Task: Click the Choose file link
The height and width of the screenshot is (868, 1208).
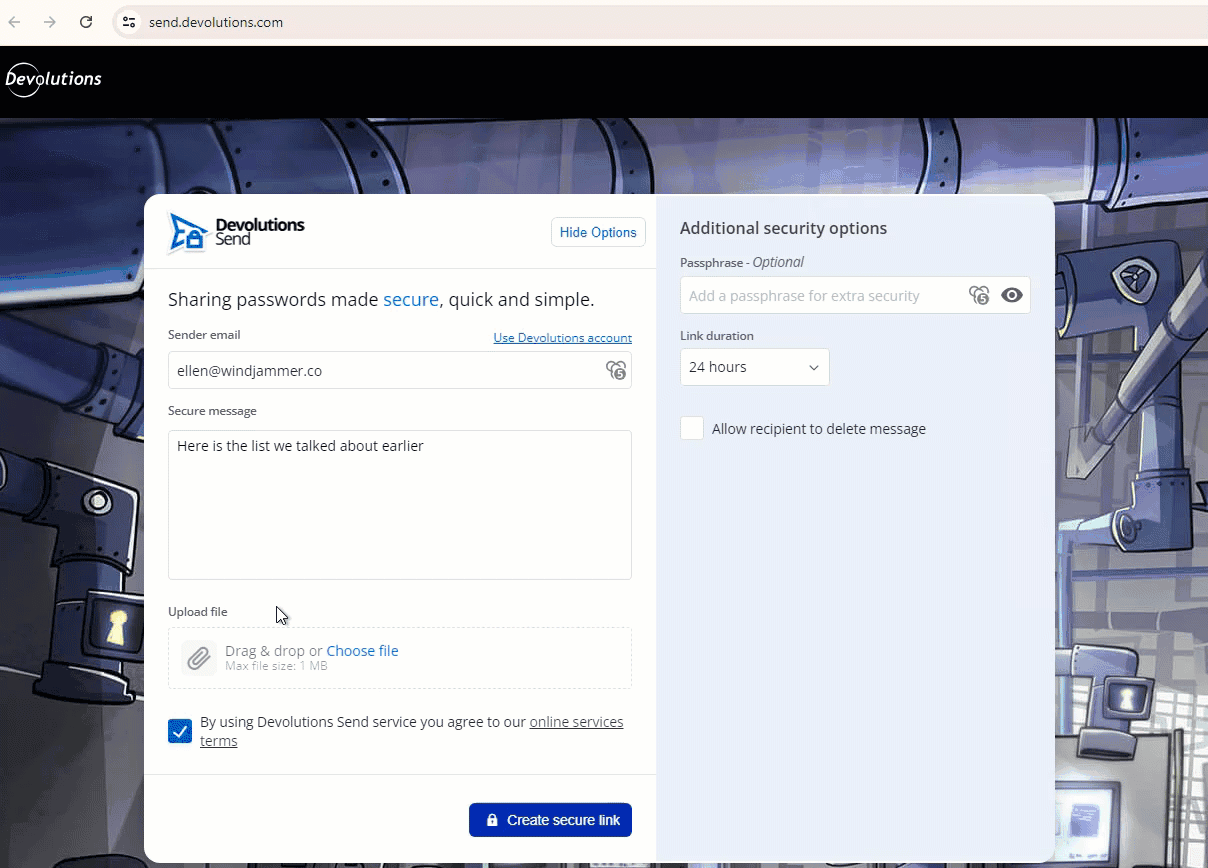Action: coord(362,651)
